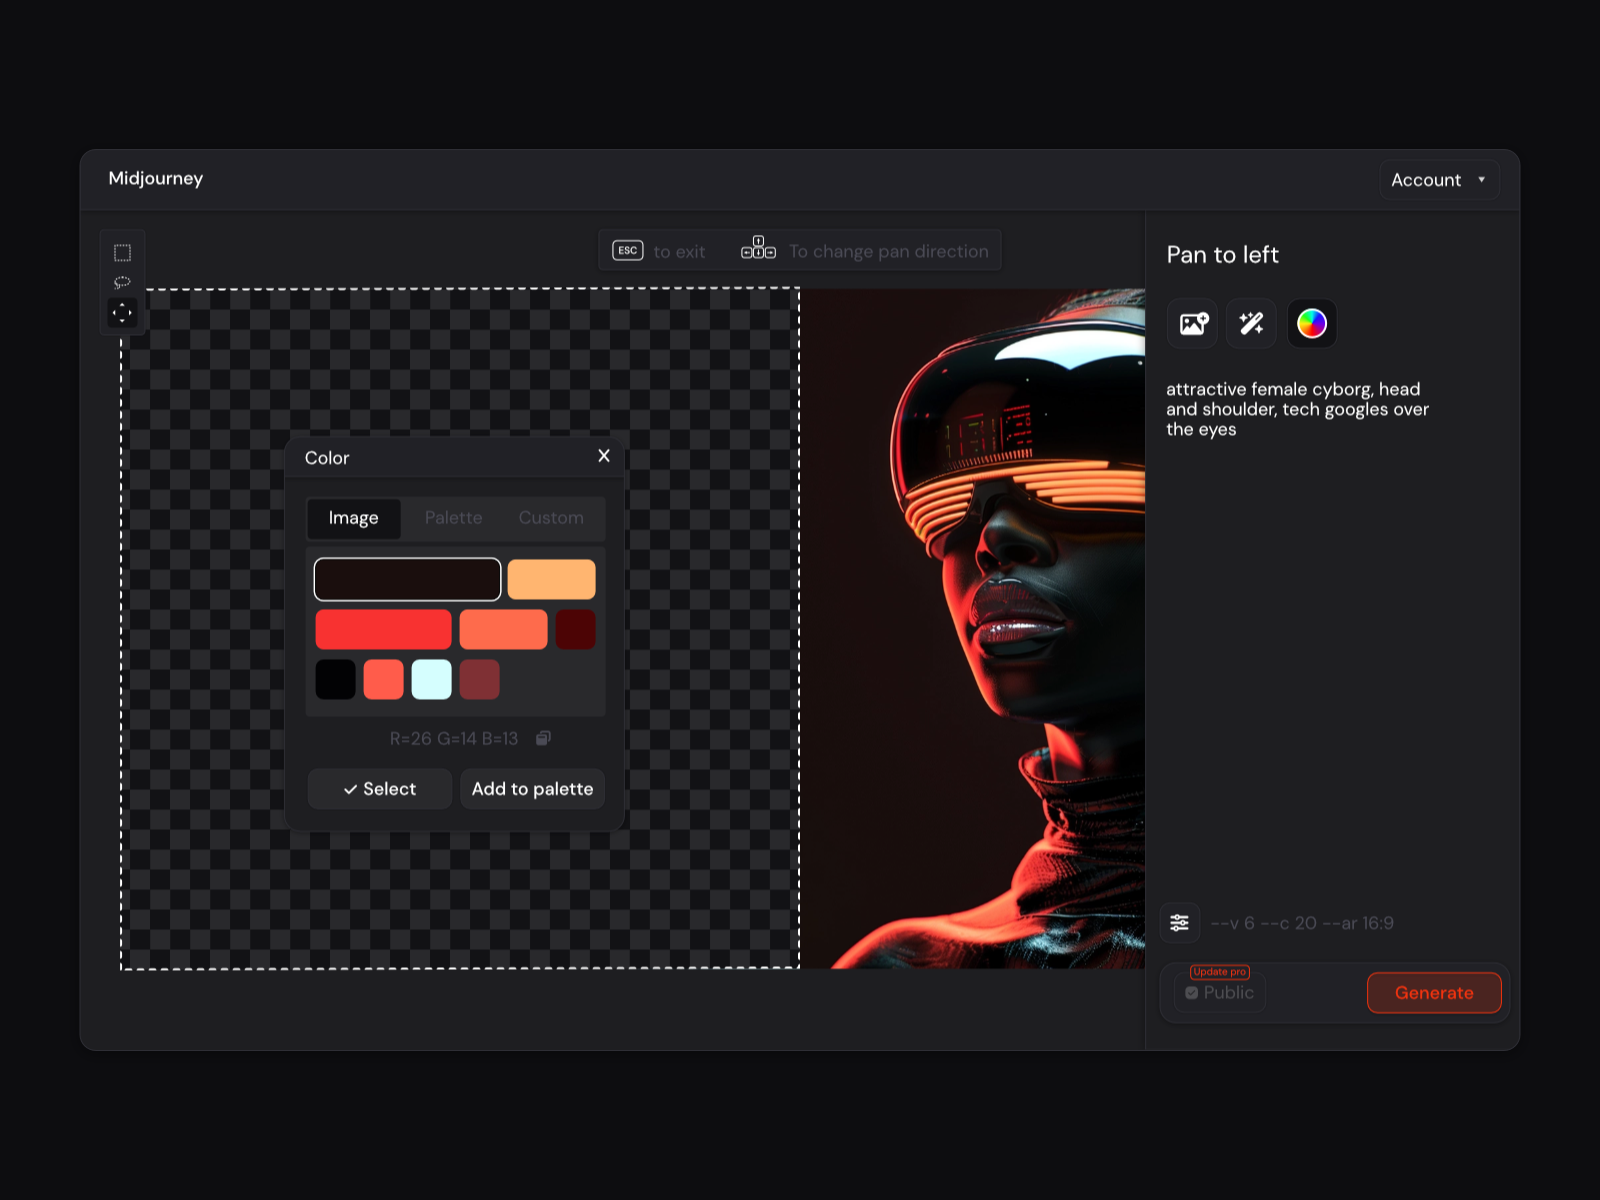Click Add to palette
Screen dimensions: 1600x1200
(532, 789)
